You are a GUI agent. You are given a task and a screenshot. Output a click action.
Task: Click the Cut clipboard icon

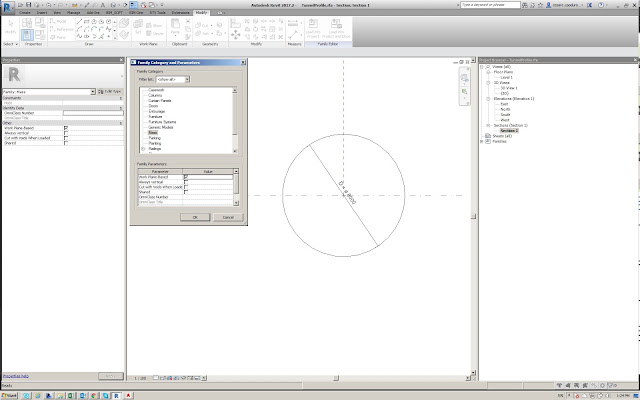[x=188, y=21]
